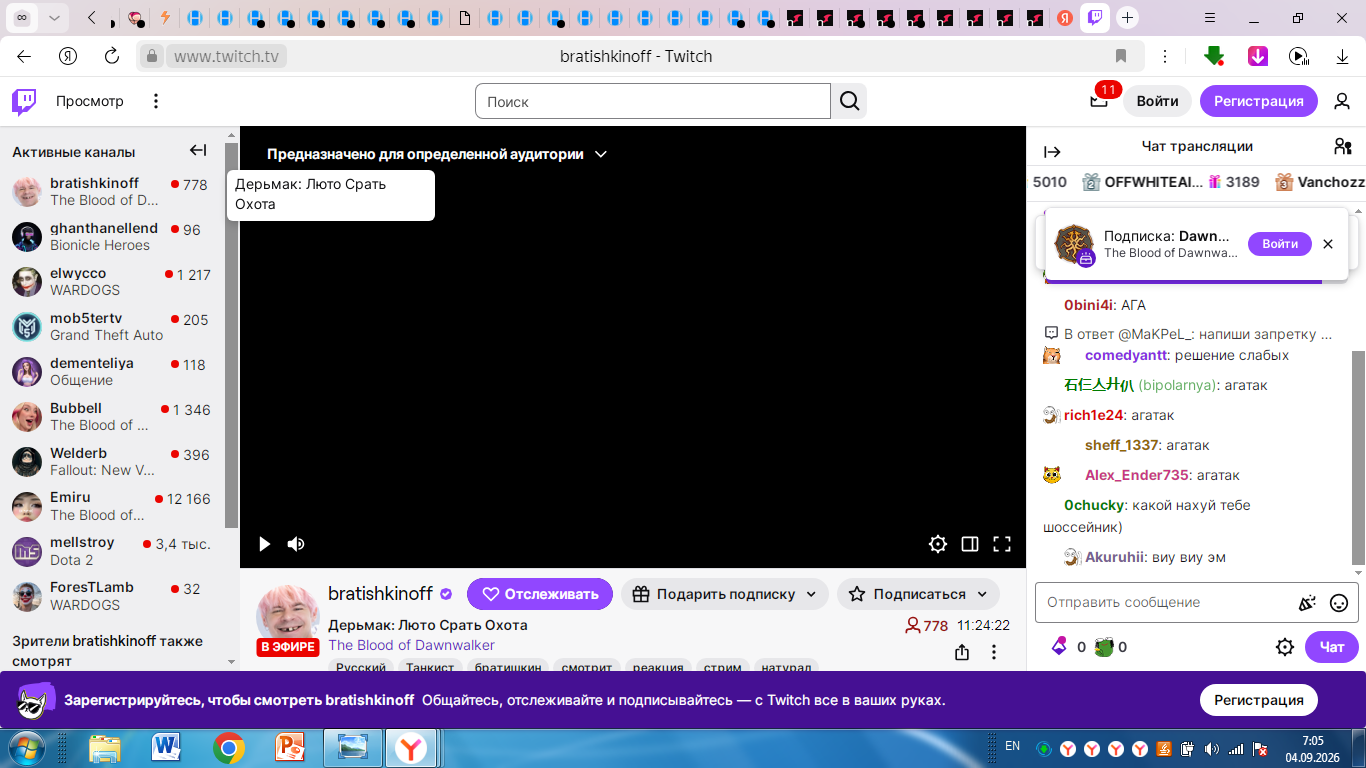Click the share stream icon
This screenshot has height=768, width=1366.
point(962,652)
